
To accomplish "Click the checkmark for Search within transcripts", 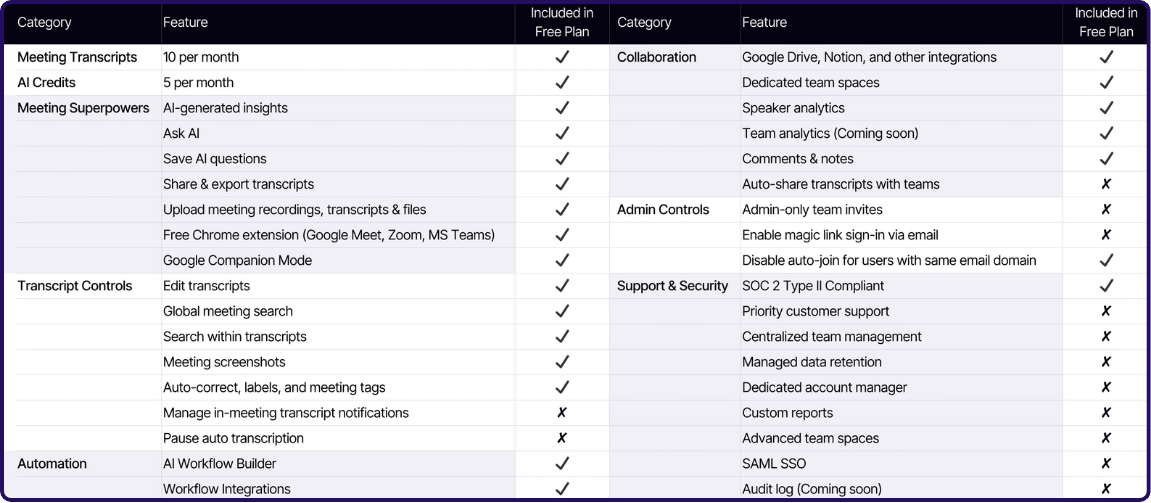I will [x=562, y=336].
